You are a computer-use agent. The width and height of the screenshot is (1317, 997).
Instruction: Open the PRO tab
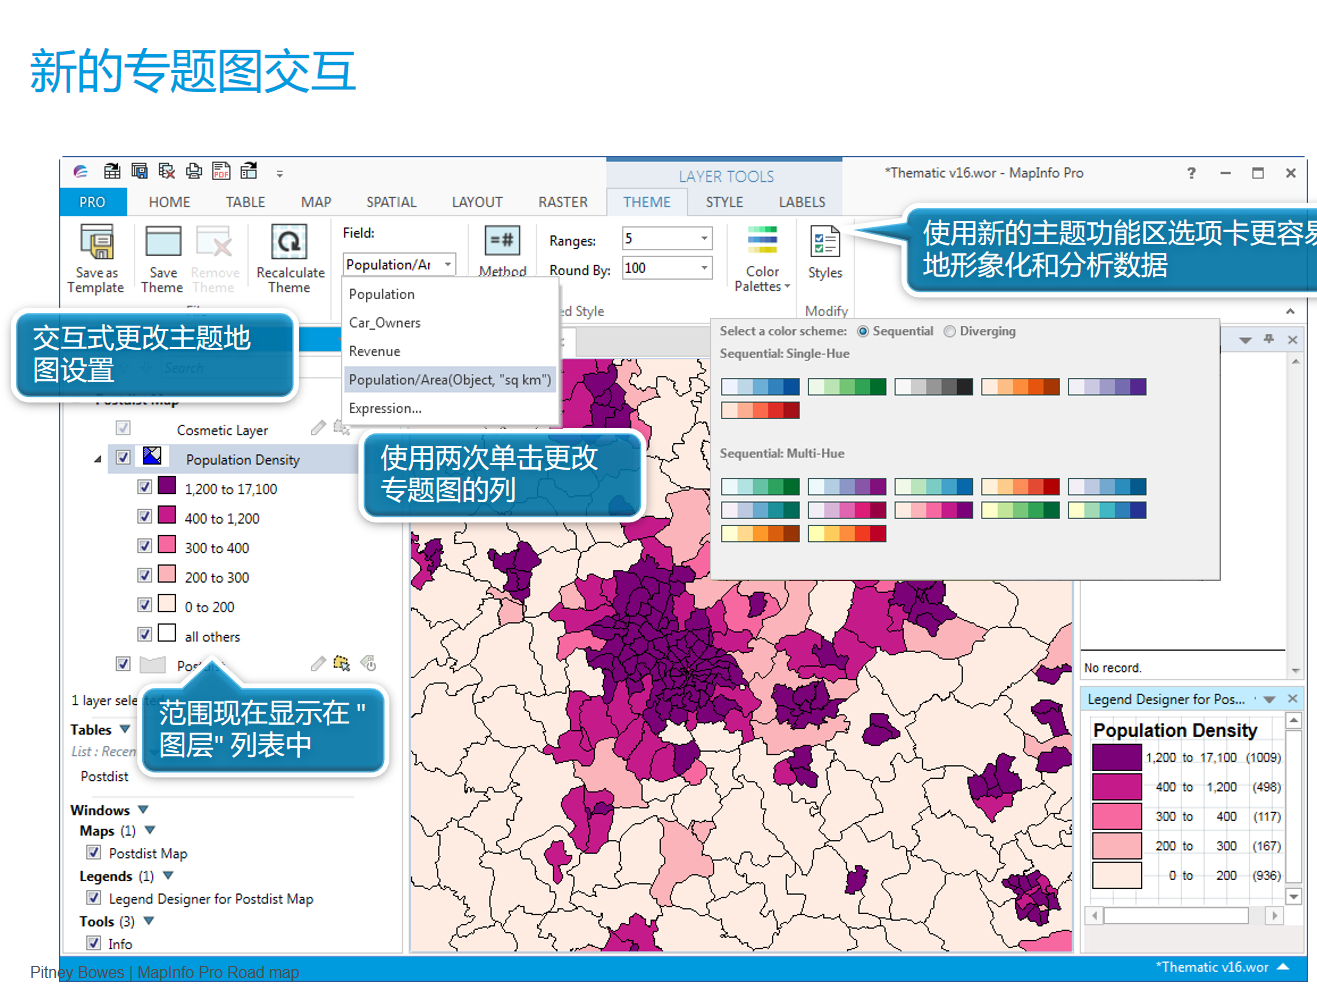tap(93, 202)
